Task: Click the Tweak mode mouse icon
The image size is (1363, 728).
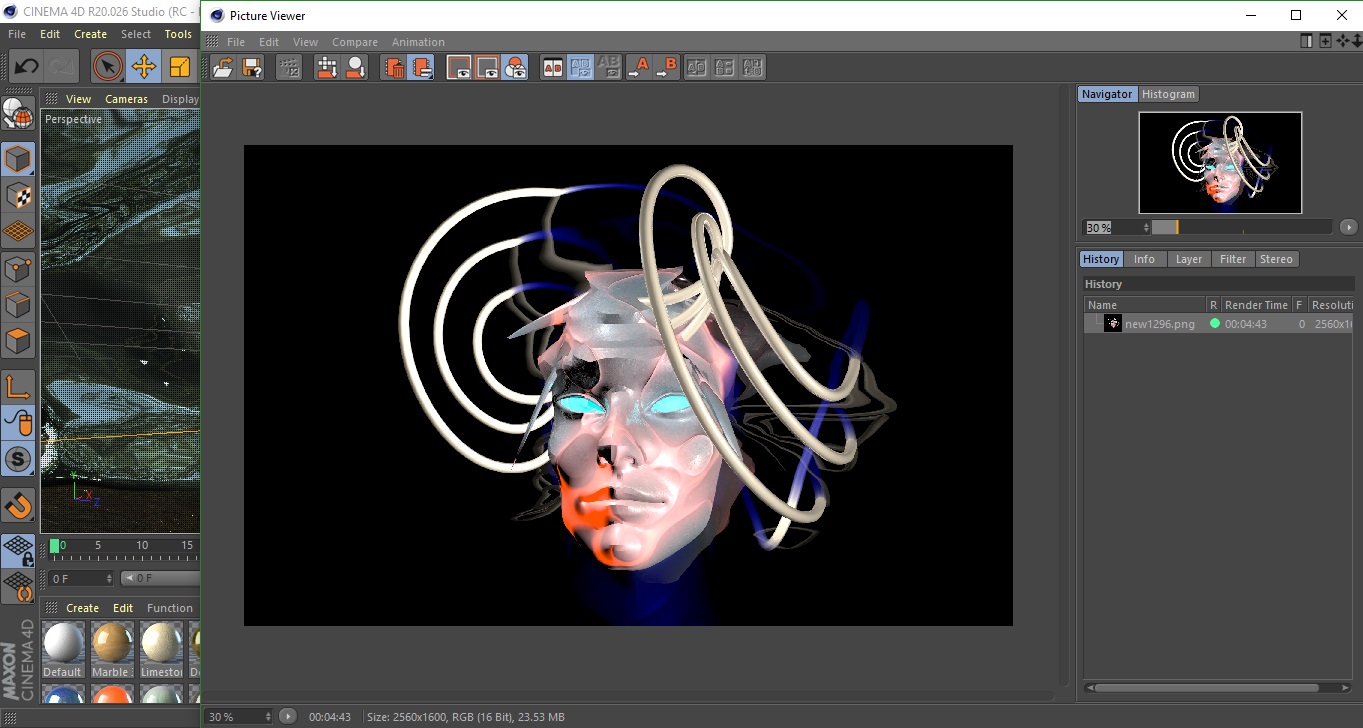Action: [18, 423]
